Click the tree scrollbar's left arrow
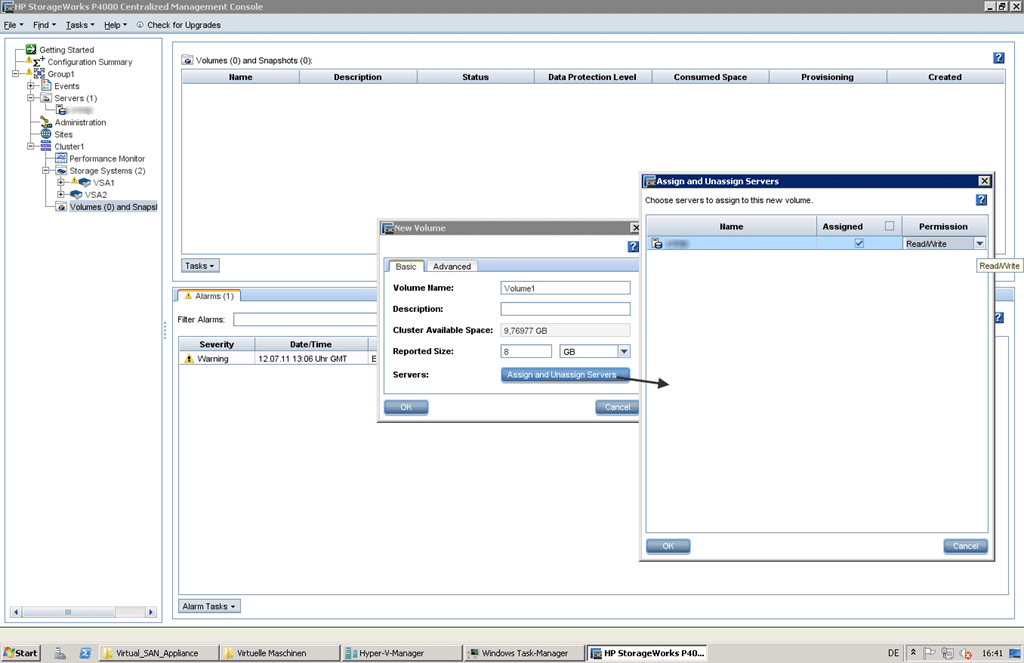This screenshot has height=663, width=1024. tap(16, 612)
